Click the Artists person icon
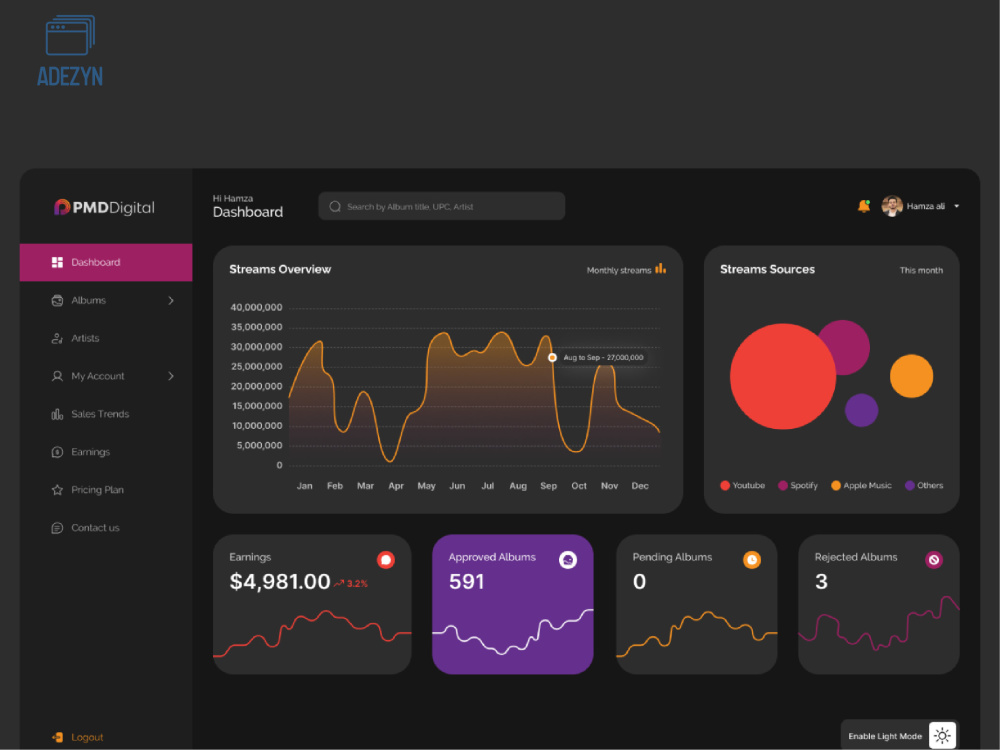1000x750 pixels. 57,338
